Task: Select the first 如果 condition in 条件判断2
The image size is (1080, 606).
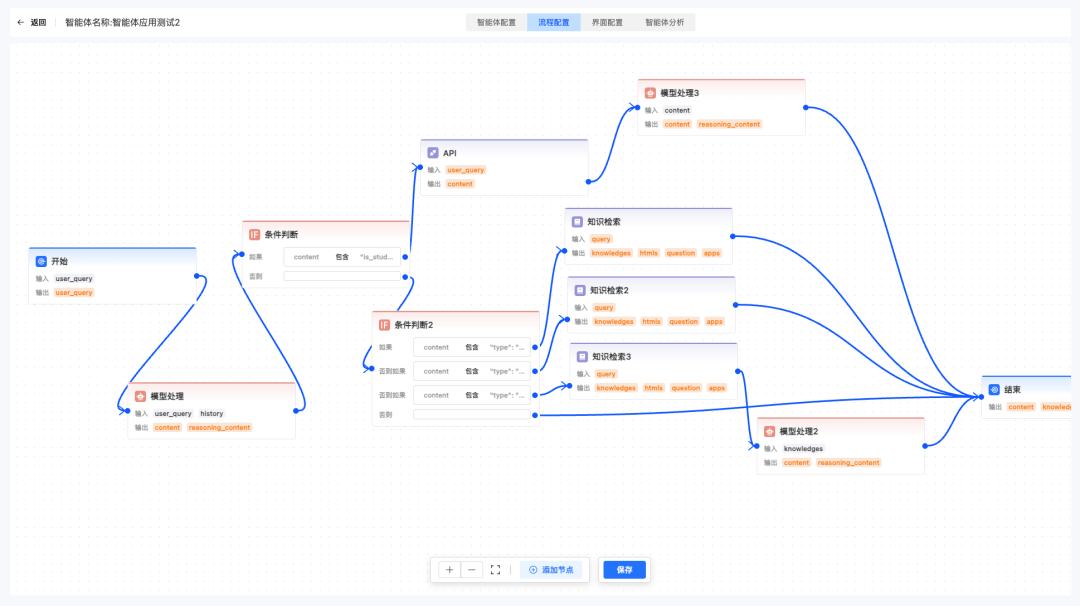Action: 472,347
